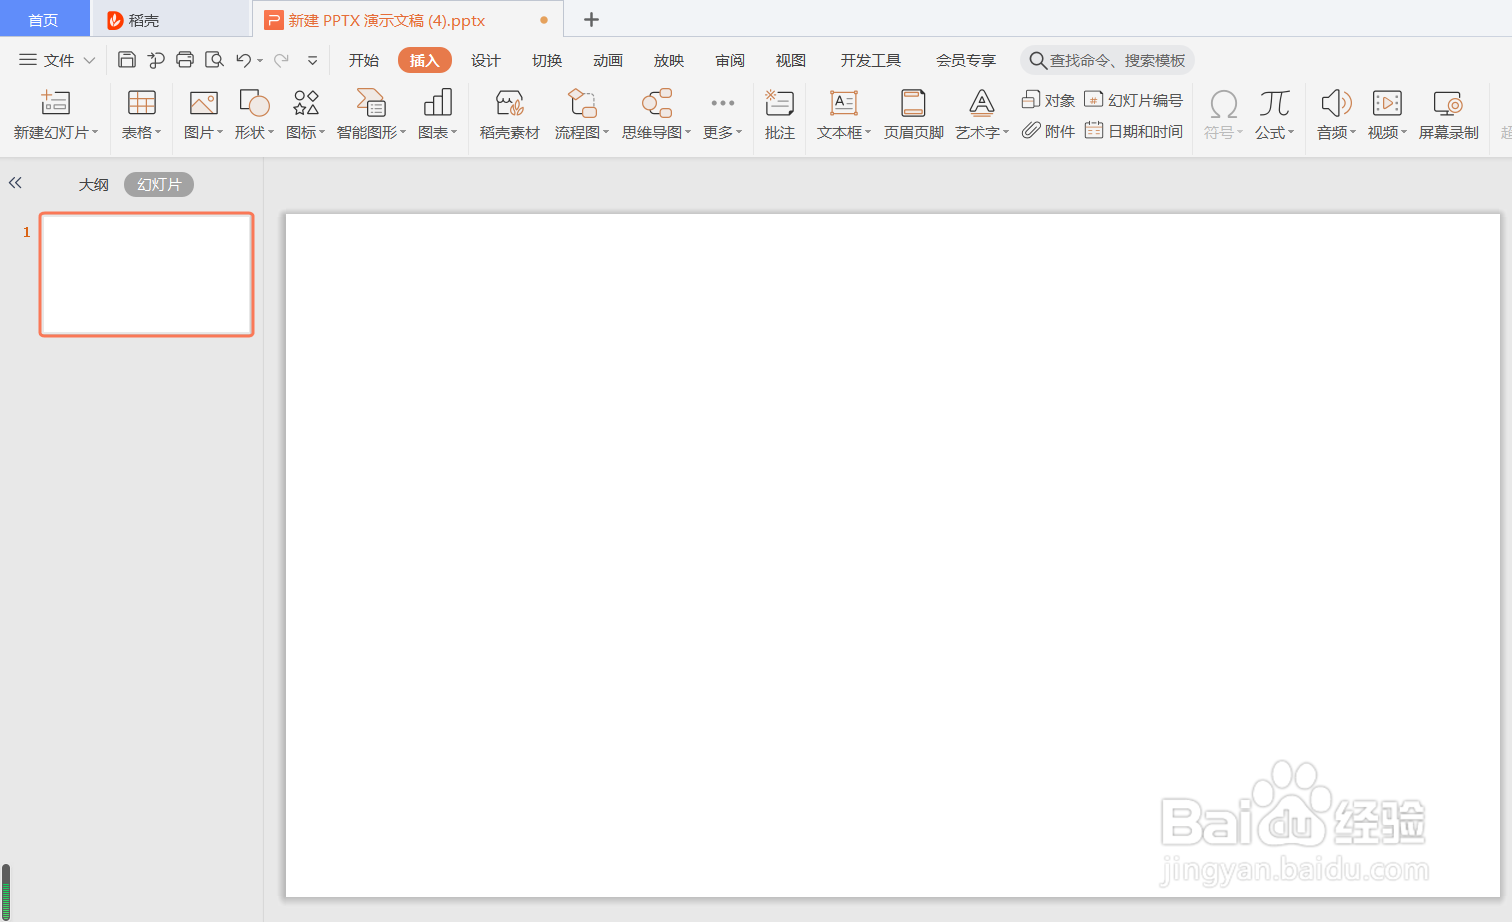1512x922 pixels.
Task: Open the 会员专享 ribbon tab
Action: [x=966, y=60]
